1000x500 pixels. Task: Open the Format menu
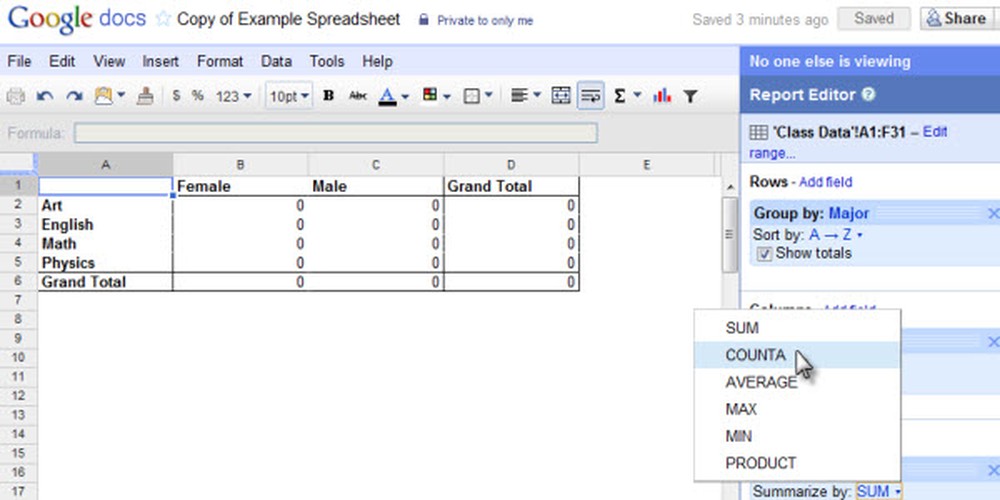pyautogui.click(x=220, y=62)
